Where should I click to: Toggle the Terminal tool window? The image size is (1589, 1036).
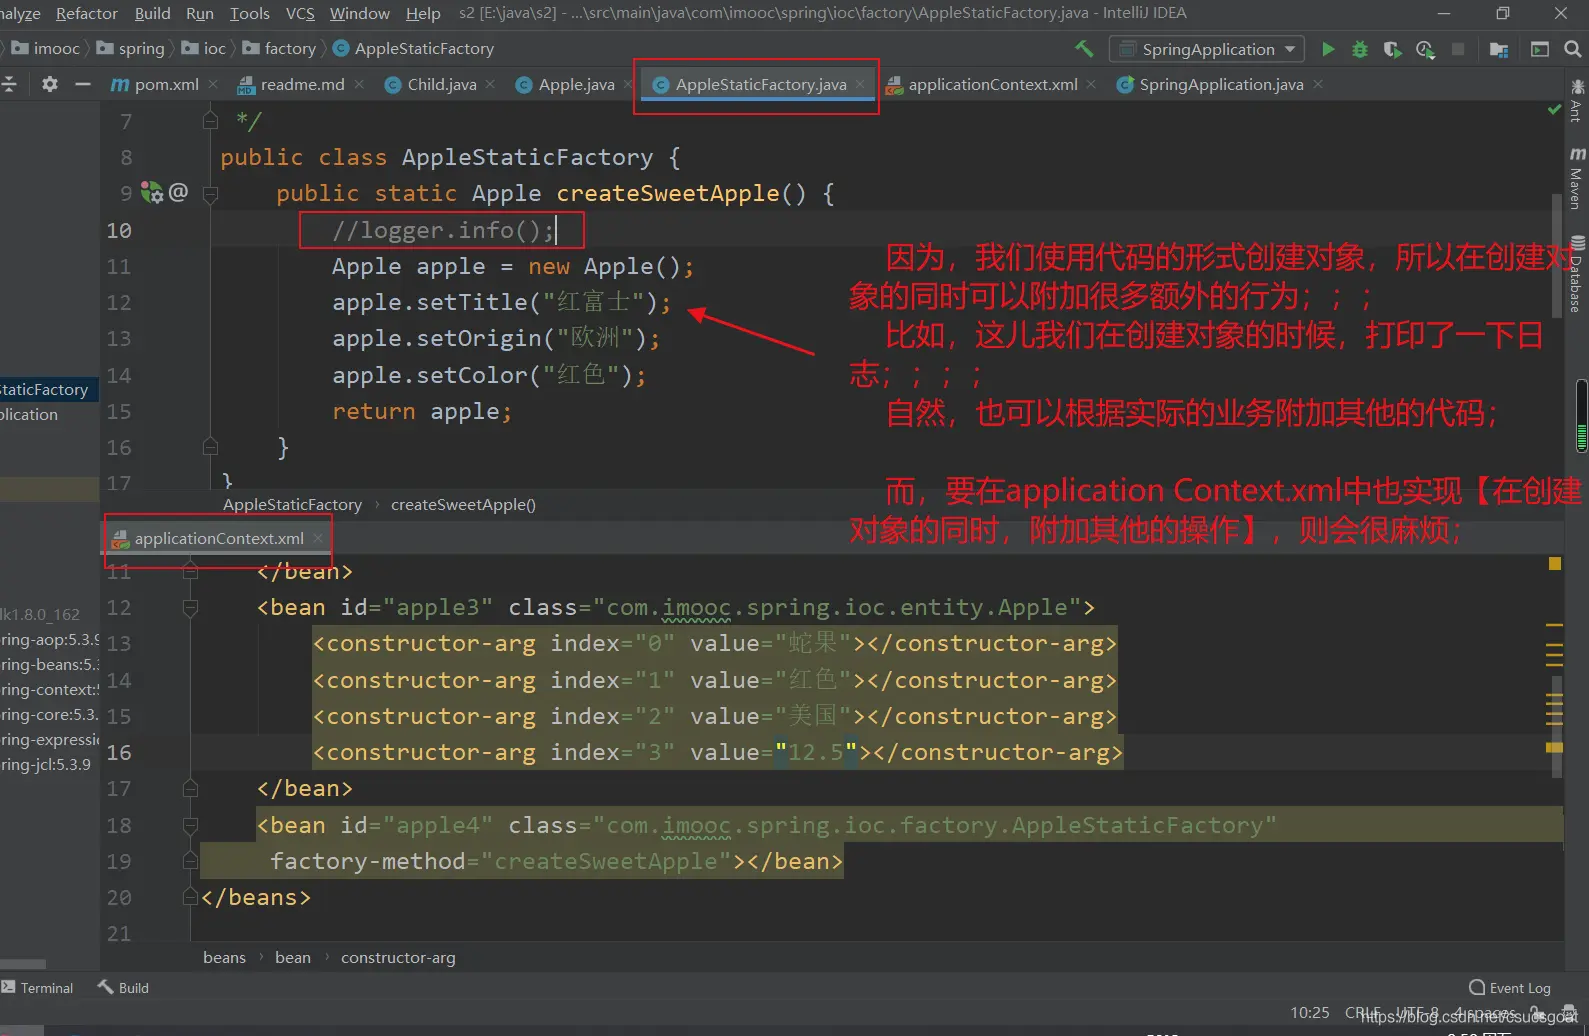click(x=38, y=988)
